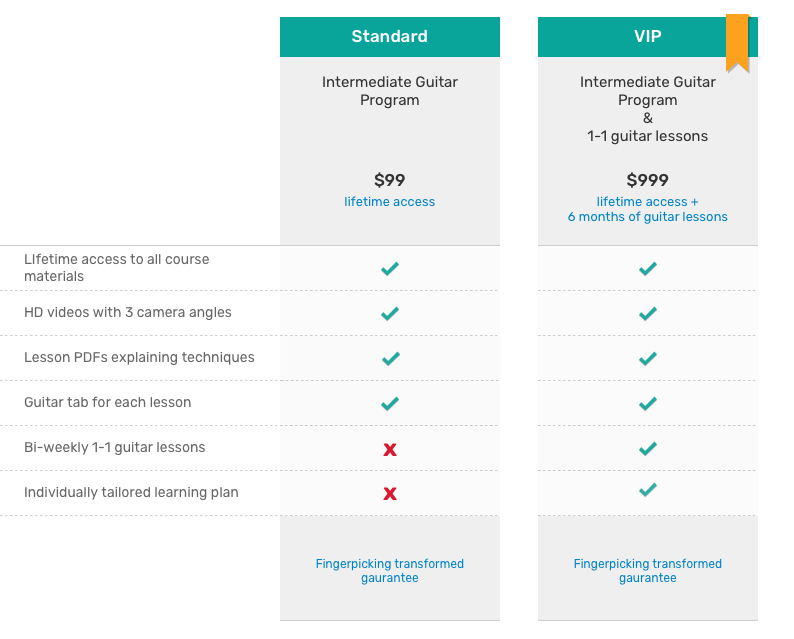
Task: Click Standard checkmark for Lesson PDFs row
Action: 390,358
